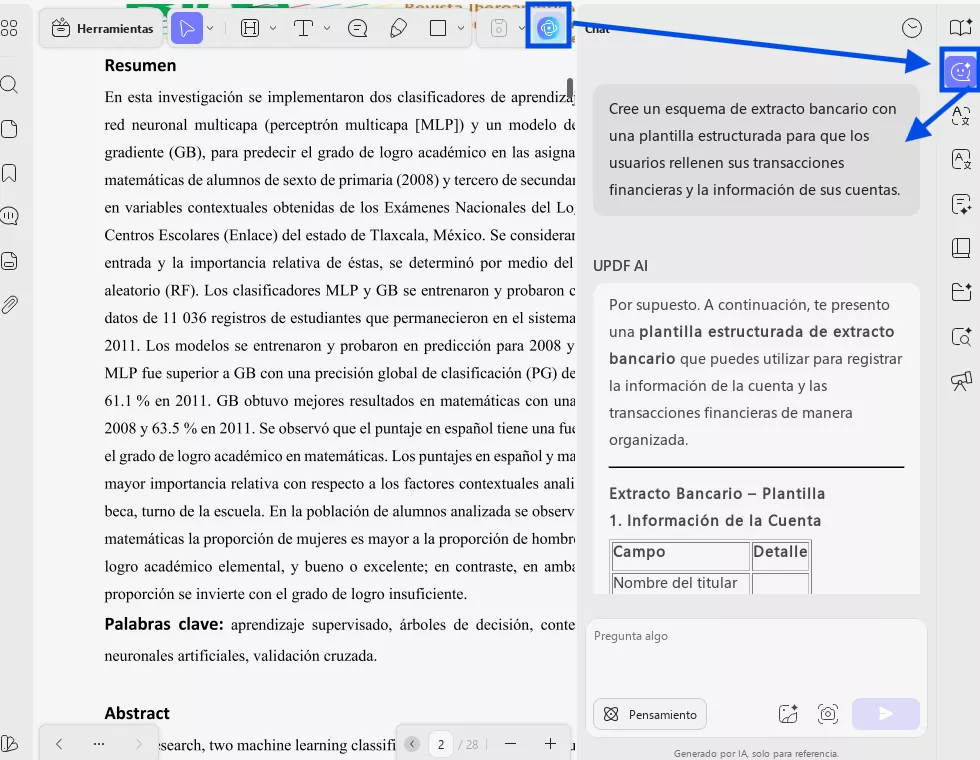Screen dimensions: 980x760
Task: Open the AI chat assistant sidebar icon
Action: point(961,71)
